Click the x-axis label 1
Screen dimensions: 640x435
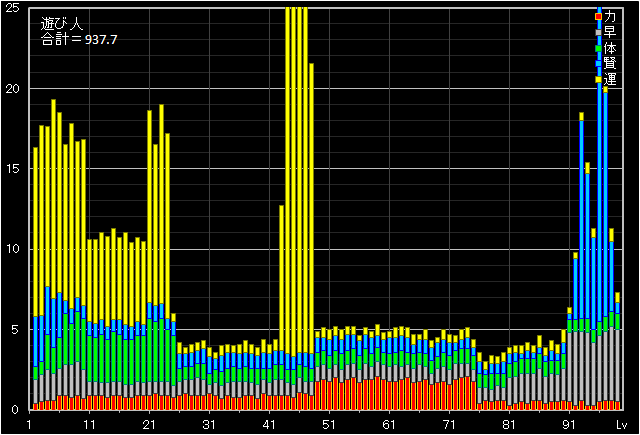tap(29, 425)
